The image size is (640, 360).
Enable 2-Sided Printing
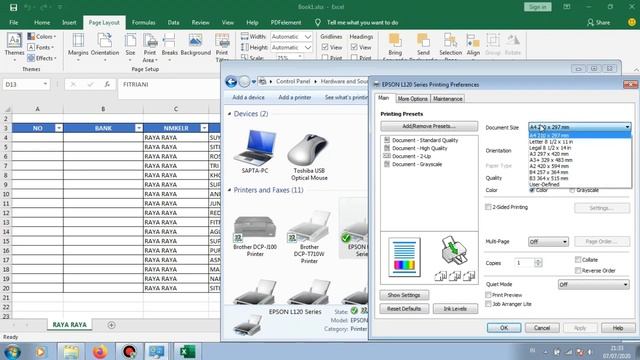[488, 207]
